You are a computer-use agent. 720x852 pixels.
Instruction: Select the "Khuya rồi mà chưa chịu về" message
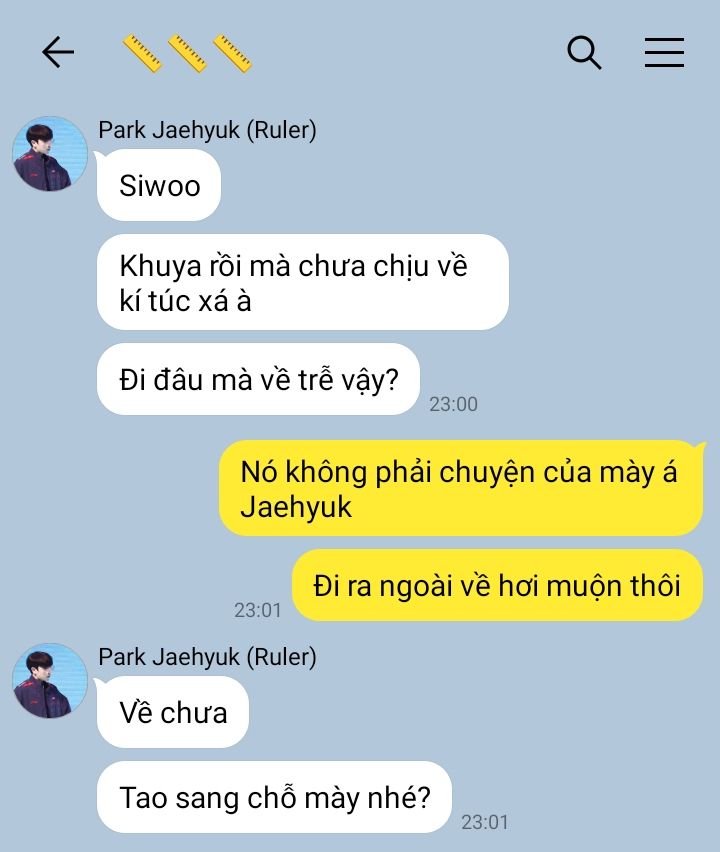303,283
